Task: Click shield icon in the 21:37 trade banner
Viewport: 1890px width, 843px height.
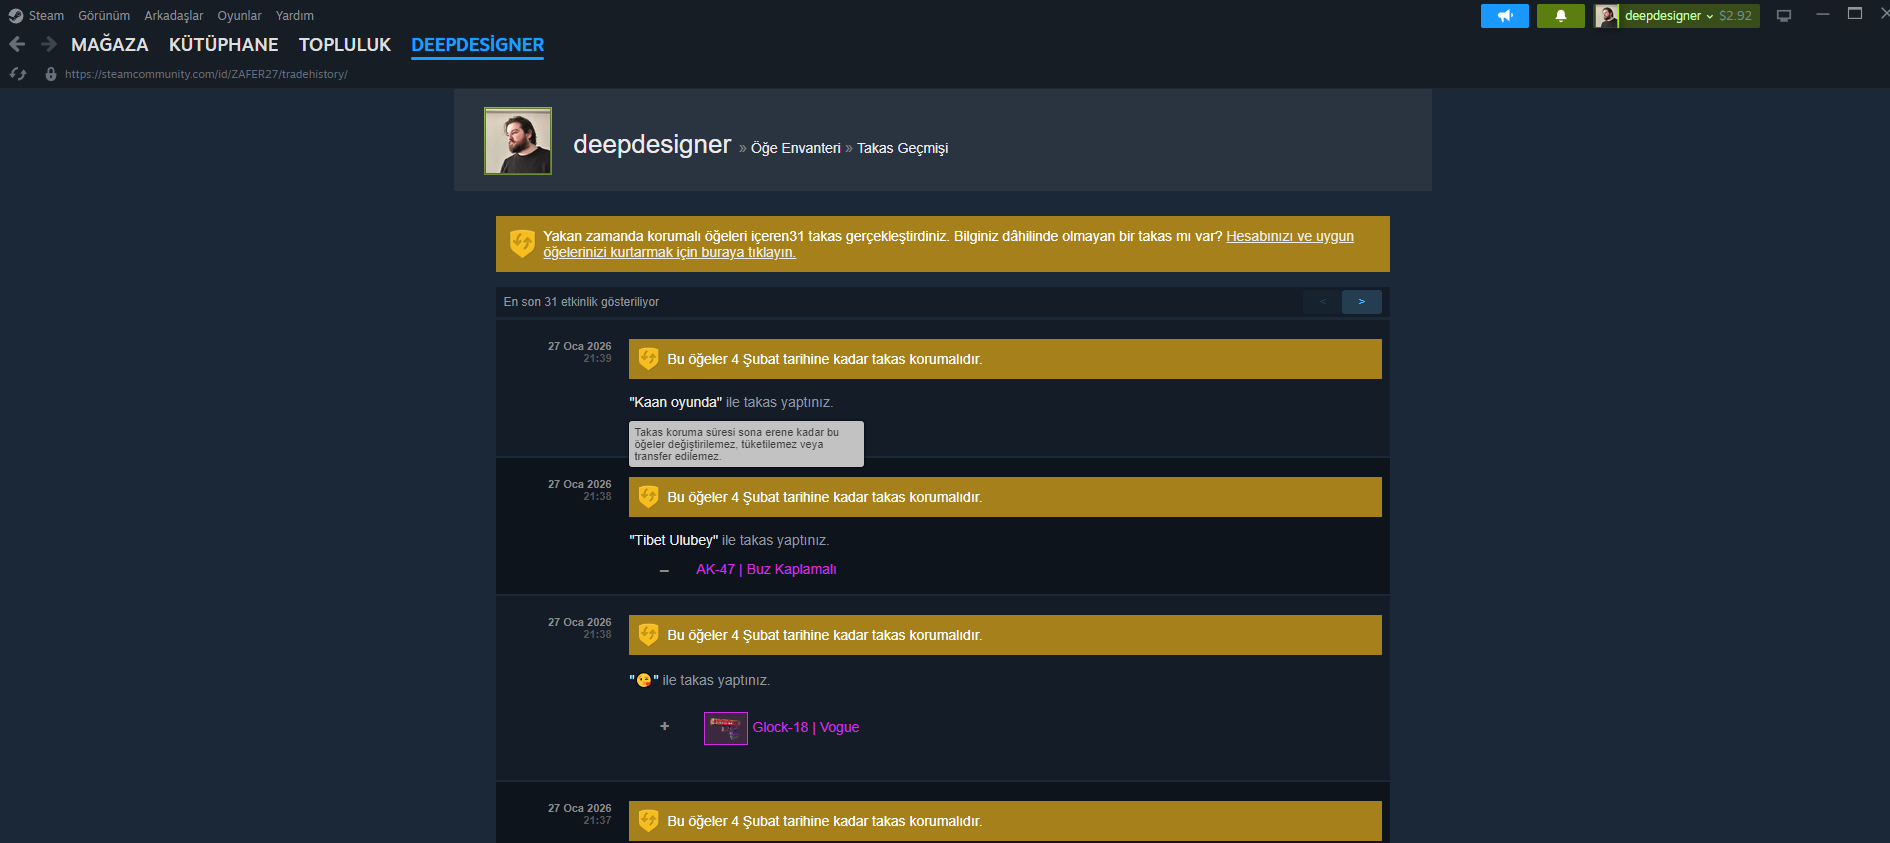Action: click(x=648, y=820)
